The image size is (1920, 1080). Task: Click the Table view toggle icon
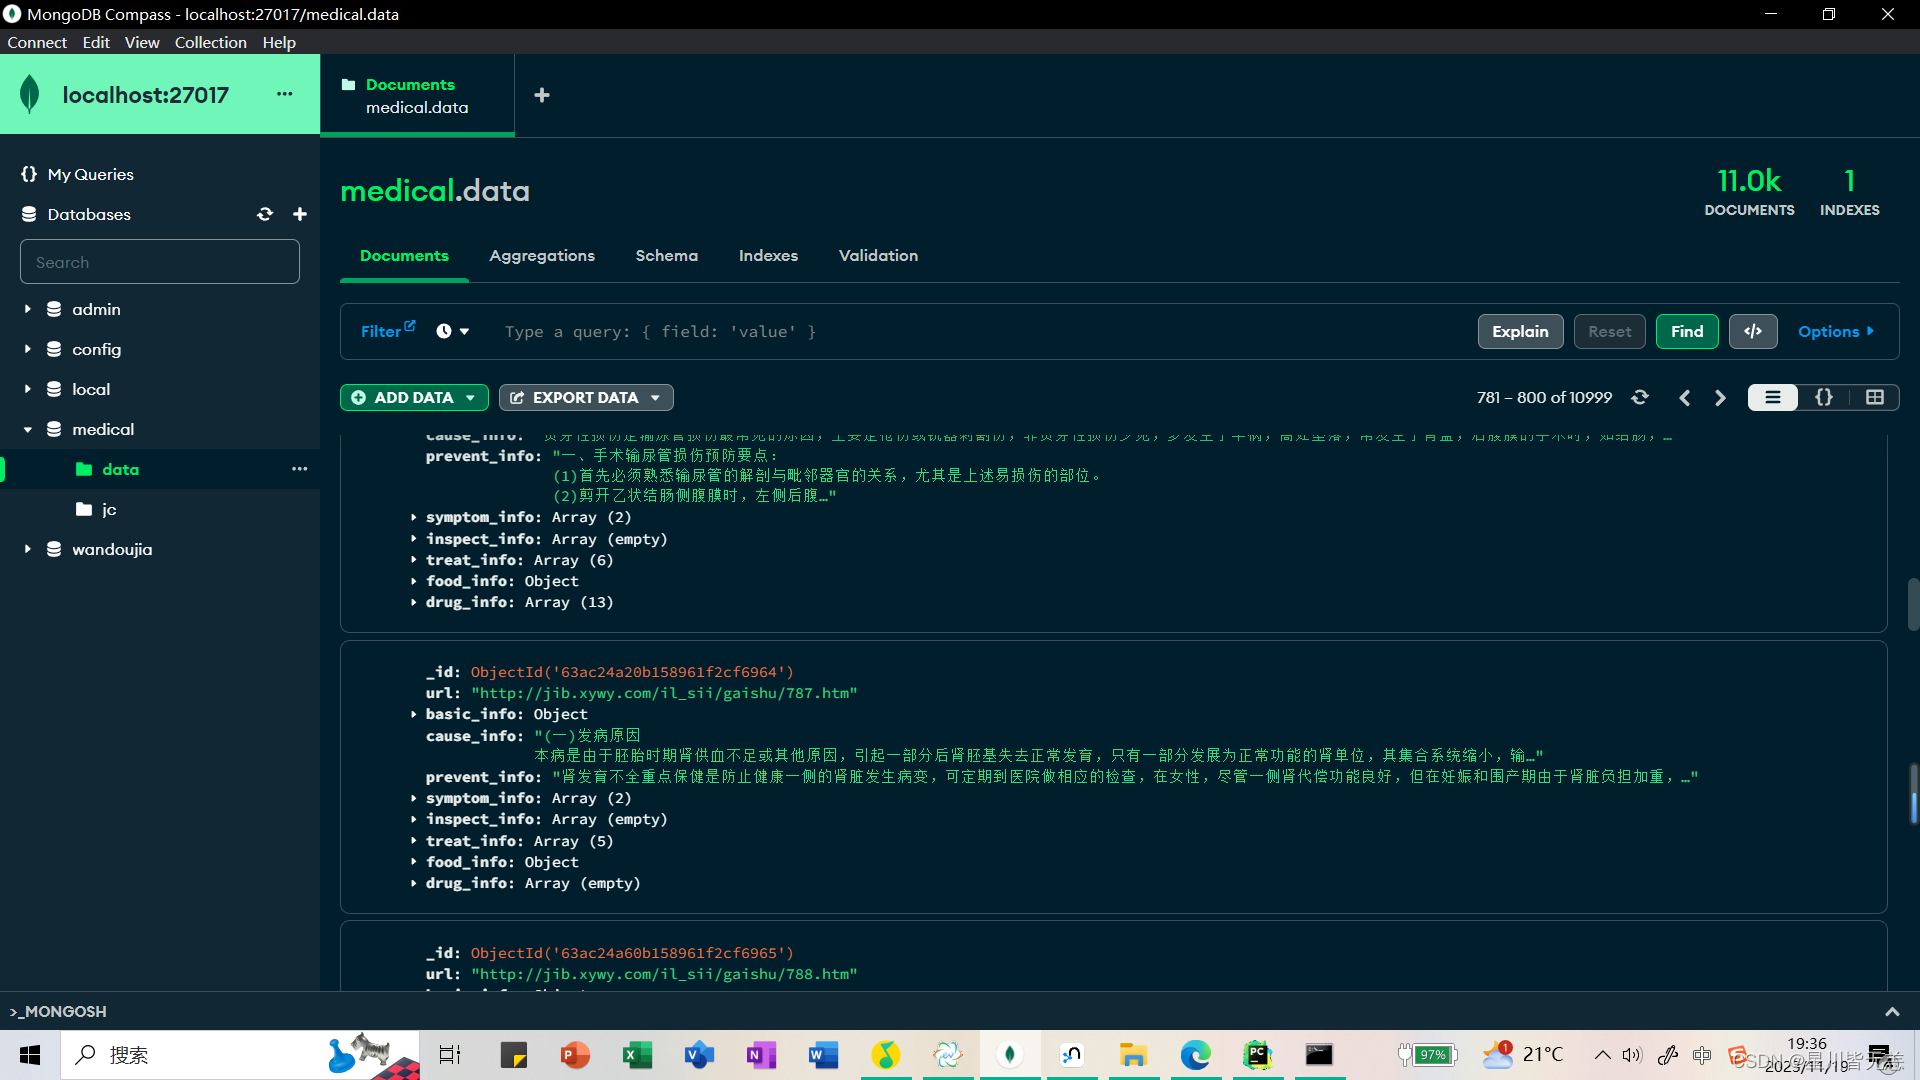click(1873, 397)
